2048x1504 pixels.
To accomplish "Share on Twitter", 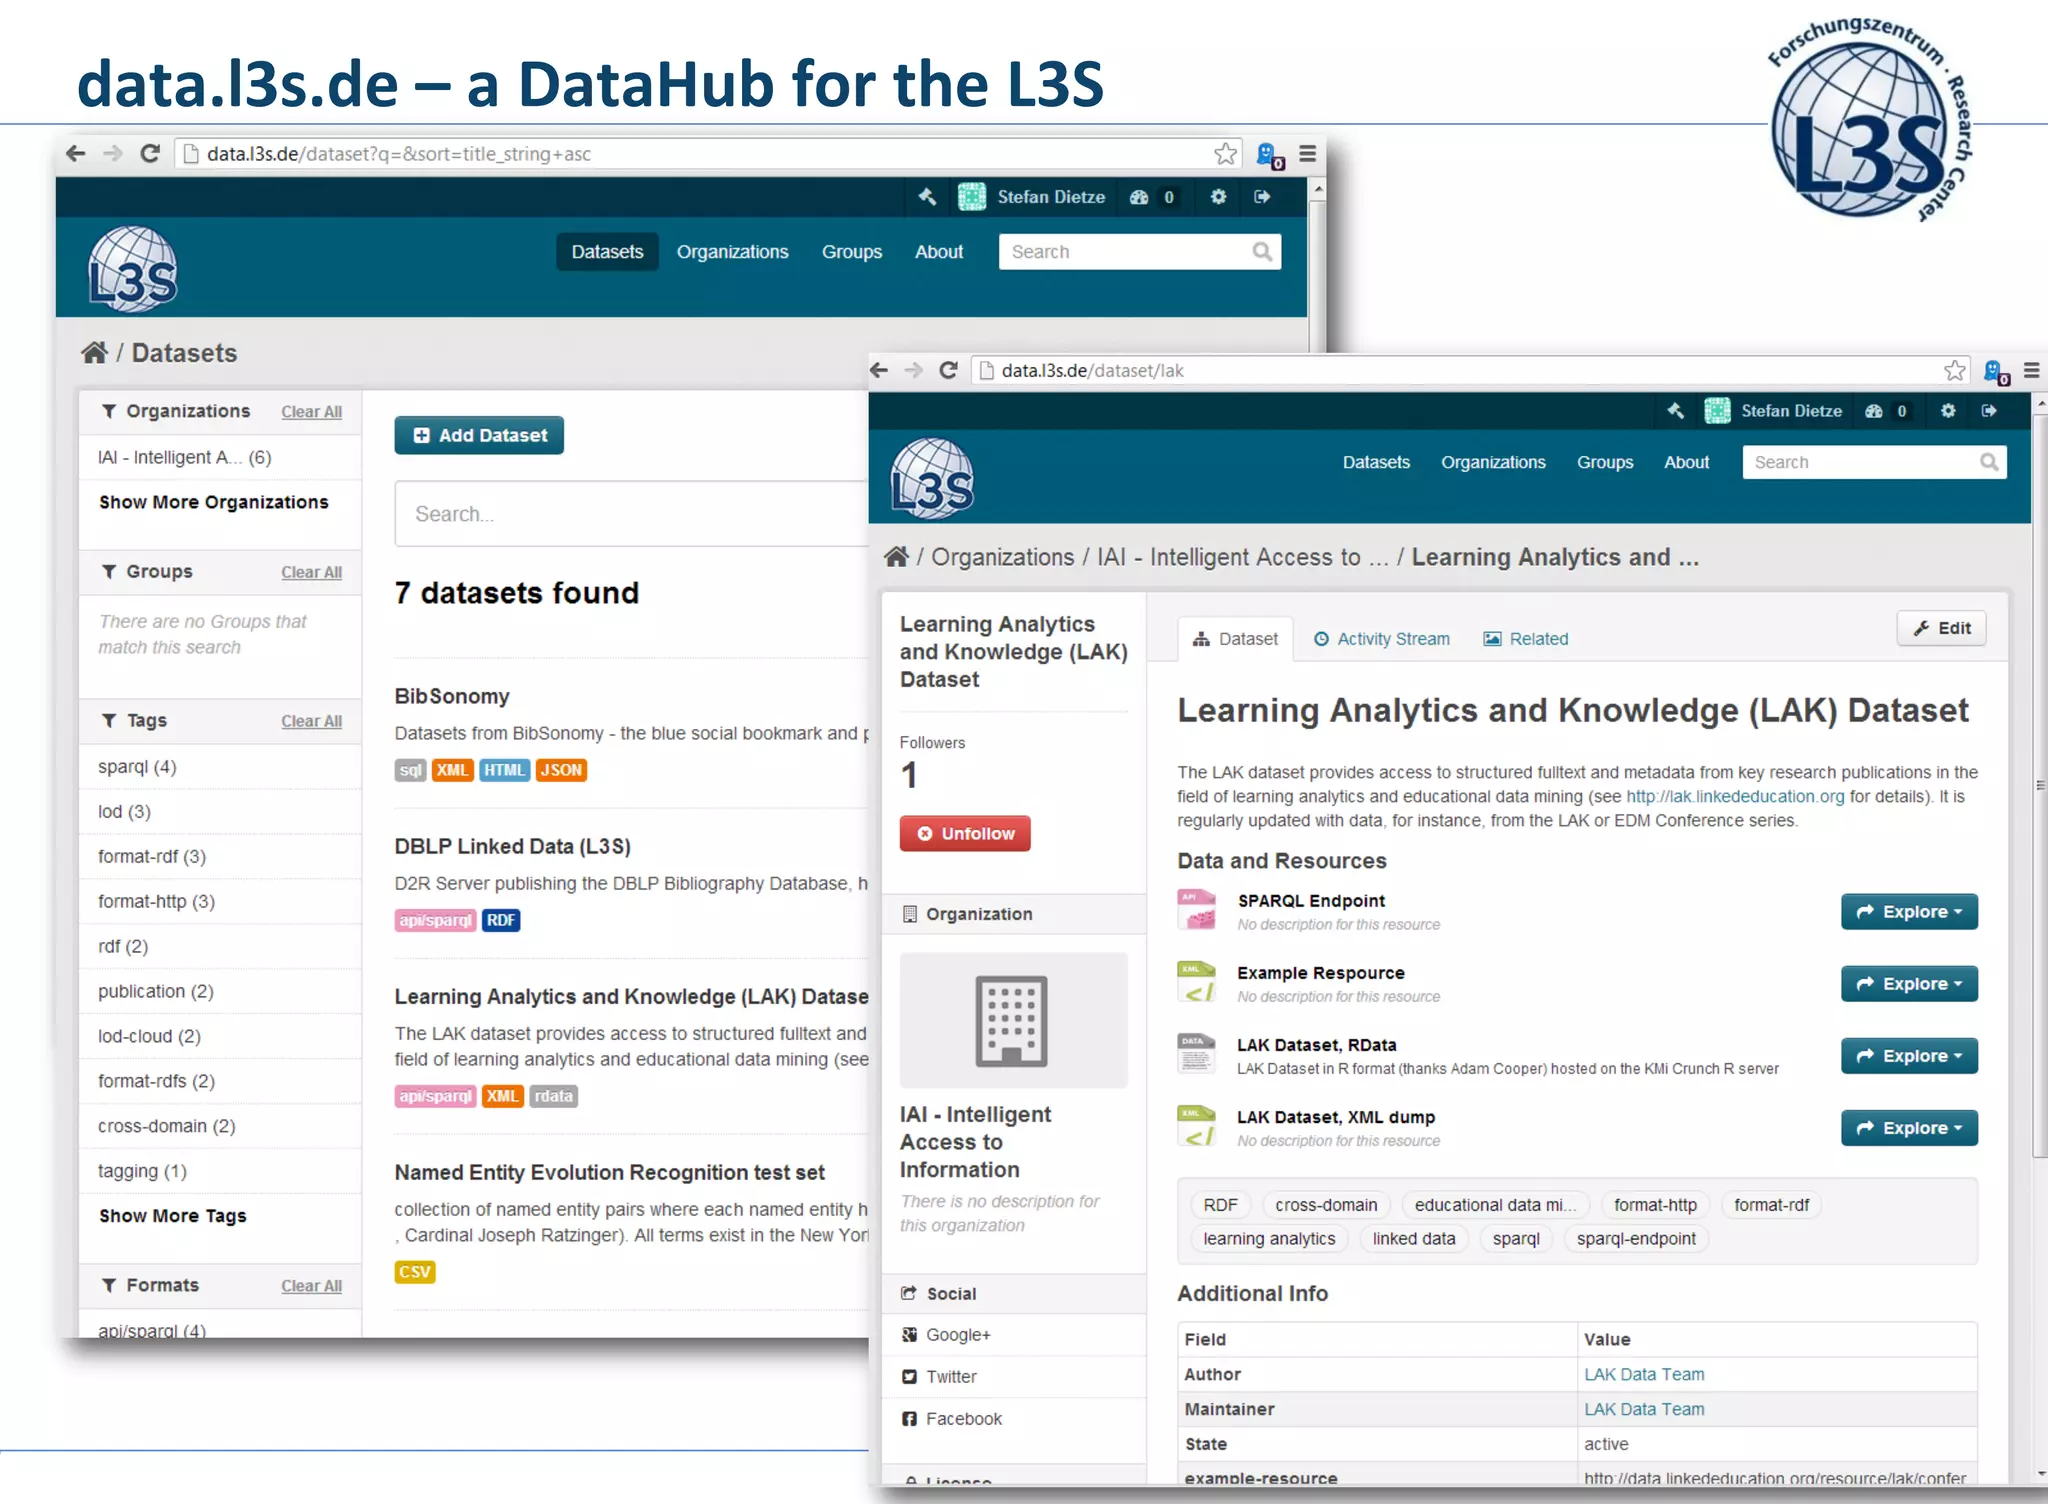I will [x=950, y=1376].
